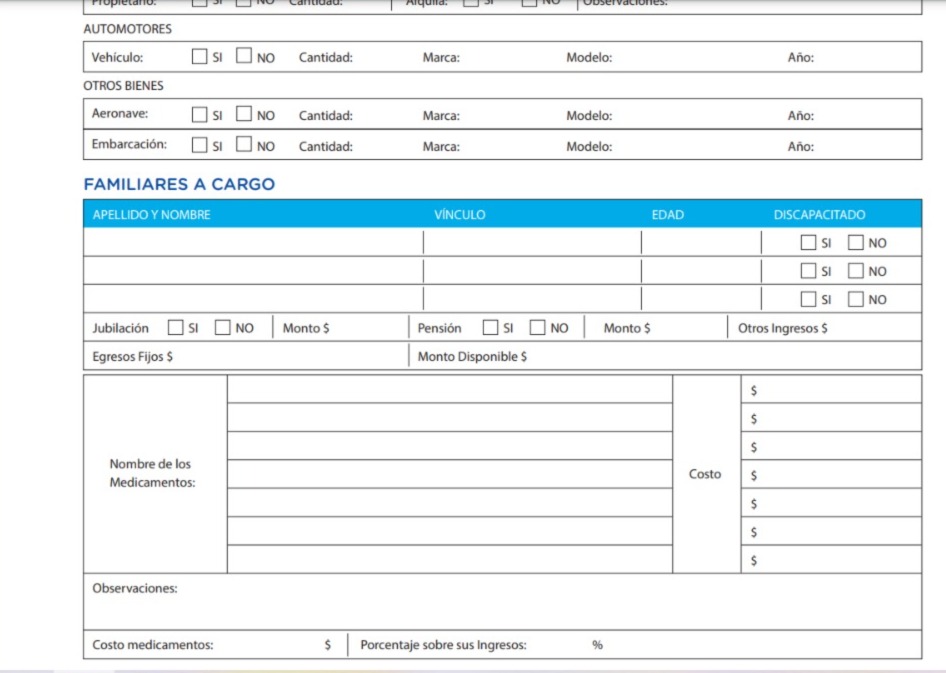Image resolution: width=946 pixels, height=673 pixels.
Task: Click last medication cost $ cell
Action: [x=831, y=559]
